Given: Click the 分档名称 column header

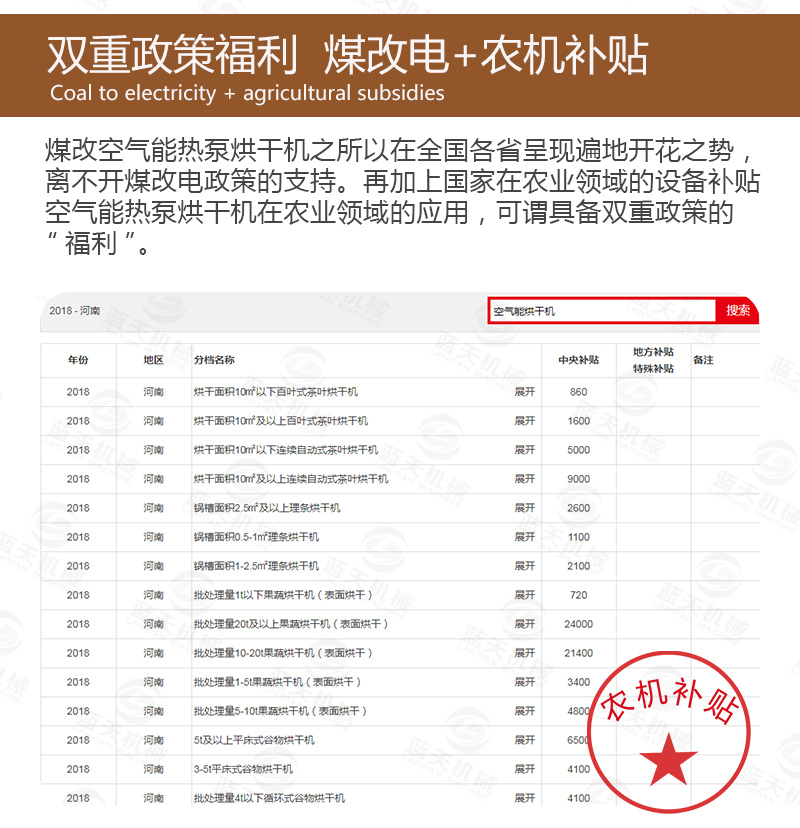Looking at the screenshot, I should coord(215,357).
